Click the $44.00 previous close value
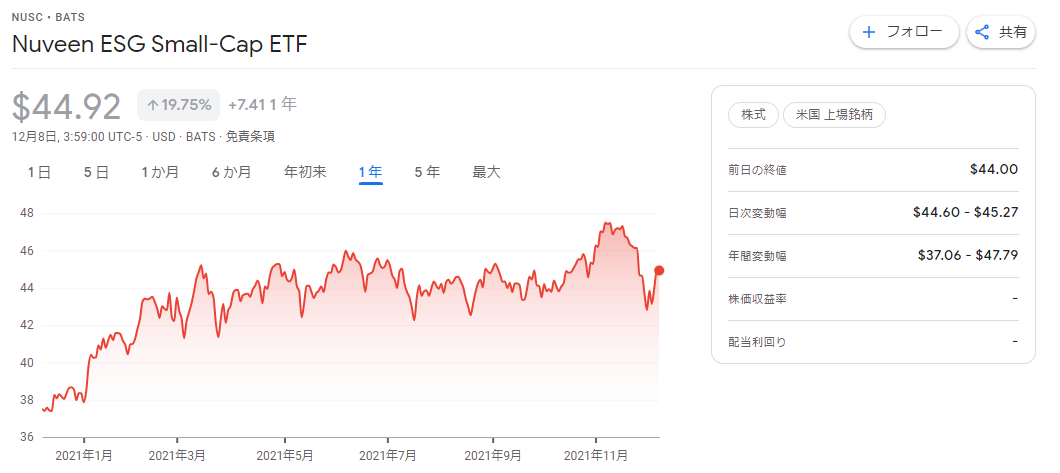Screen dimensions: 1060x473 point(994,170)
